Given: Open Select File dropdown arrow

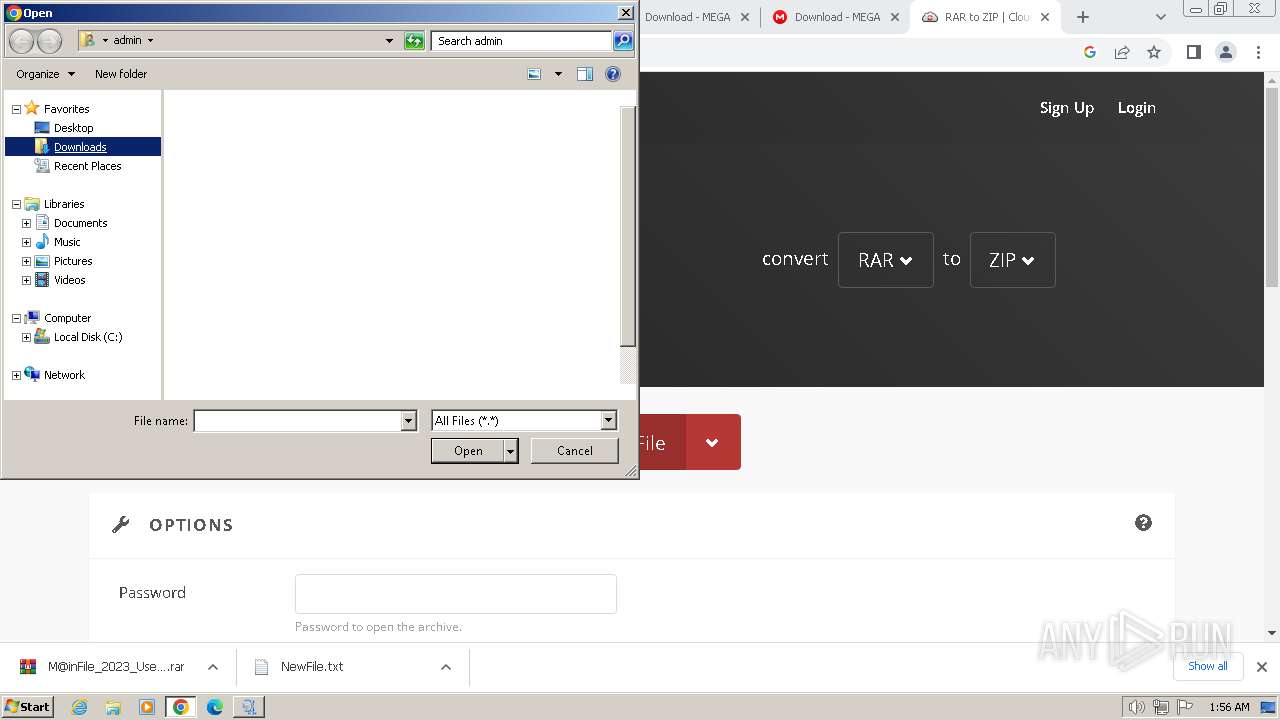Looking at the screenshot, I should 713,442.
